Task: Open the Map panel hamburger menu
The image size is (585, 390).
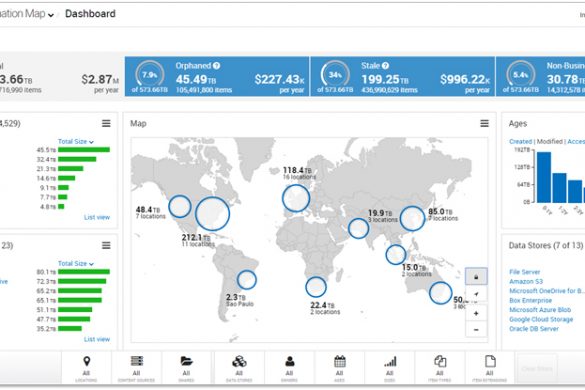Action: coord(484,123)
